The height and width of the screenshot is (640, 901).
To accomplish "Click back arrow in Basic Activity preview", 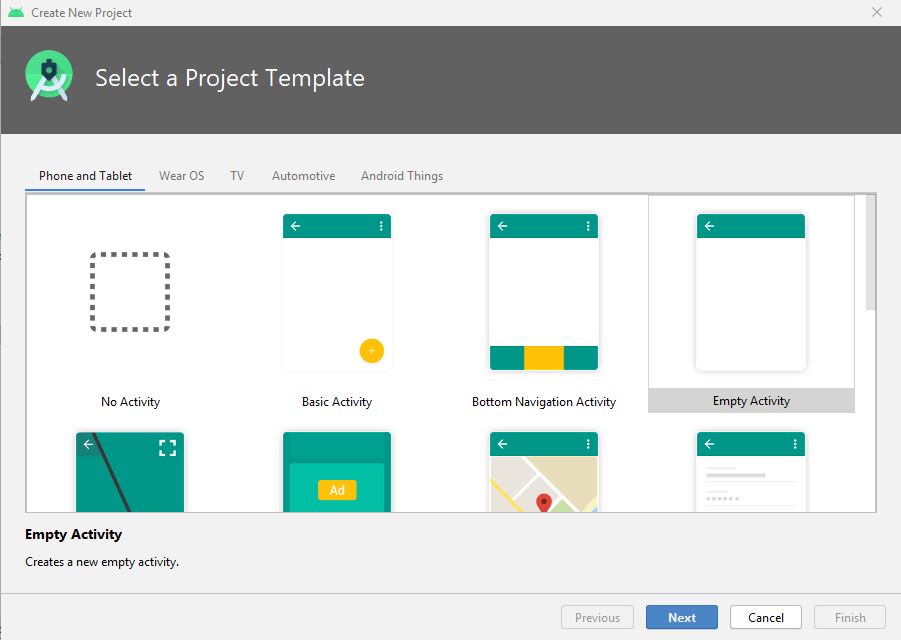I will pos(295,226).
